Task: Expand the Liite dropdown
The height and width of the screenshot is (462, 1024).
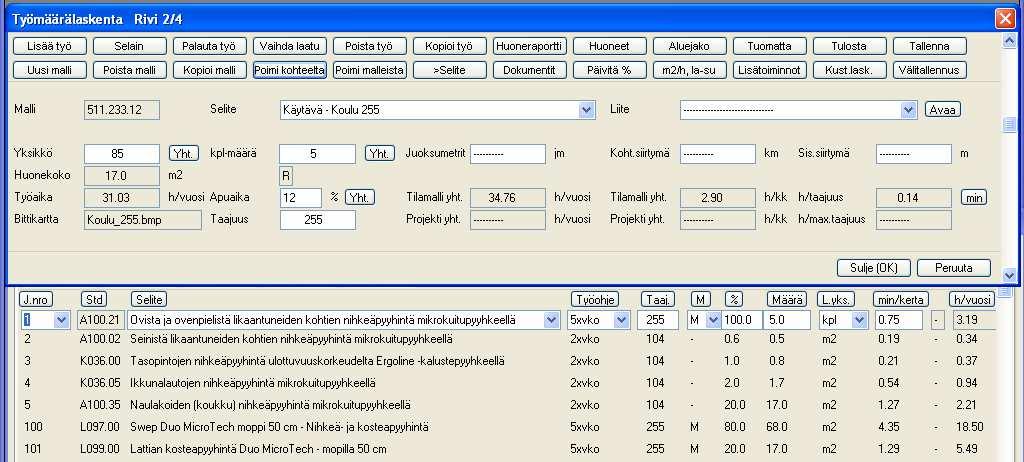Action: [908, 110]
